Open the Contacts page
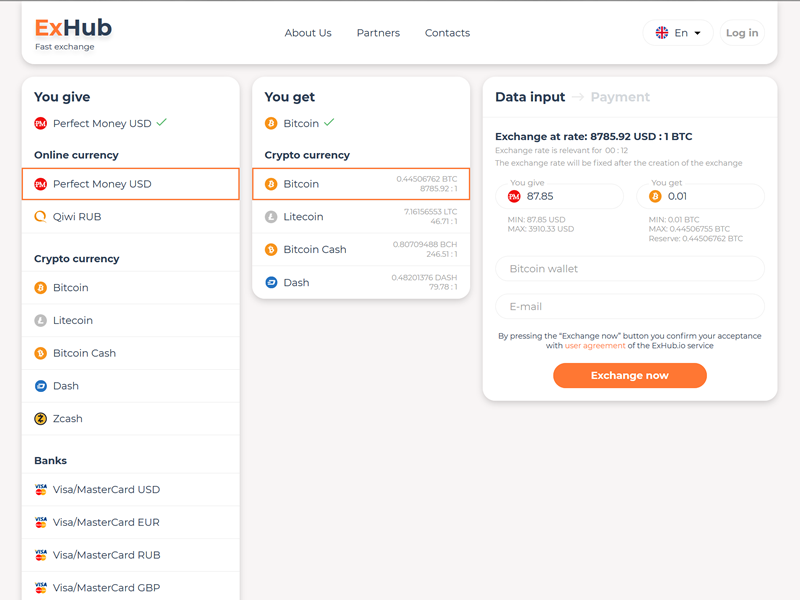 [x=447, y=33]
